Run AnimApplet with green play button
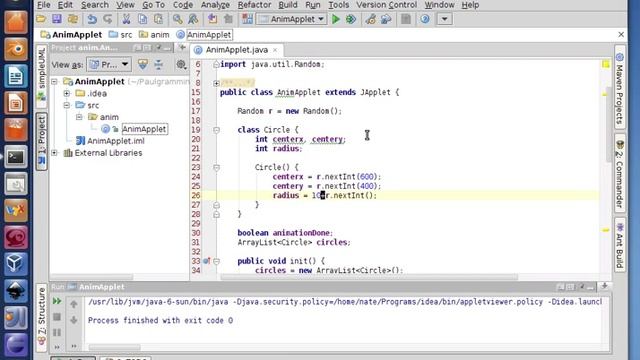This screenshot has width=640, height=360. pyautogui.click(x=336, y=19)
